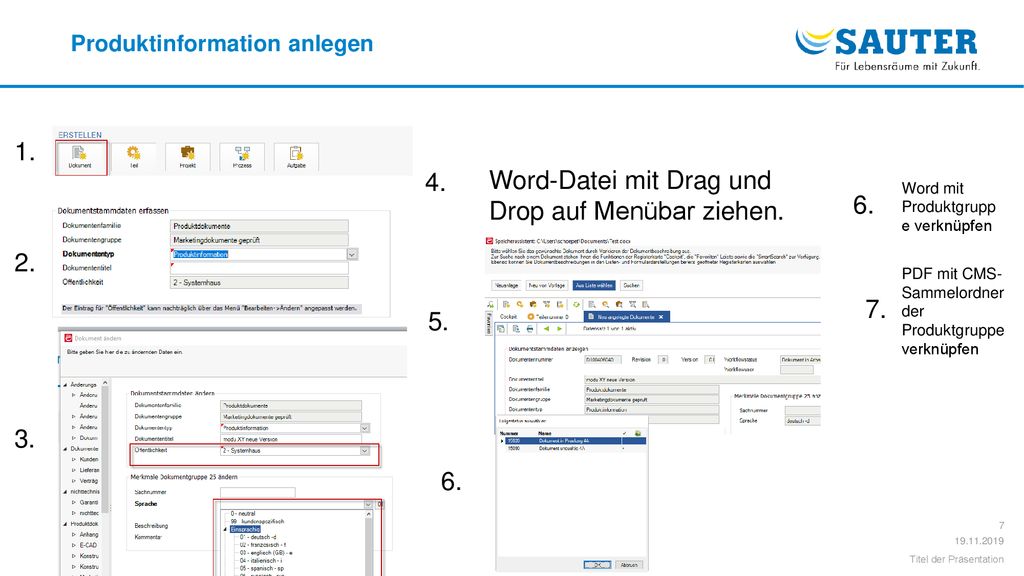Select the Projekt briefcase icon under ERSTELLEN

coord(187,157)
